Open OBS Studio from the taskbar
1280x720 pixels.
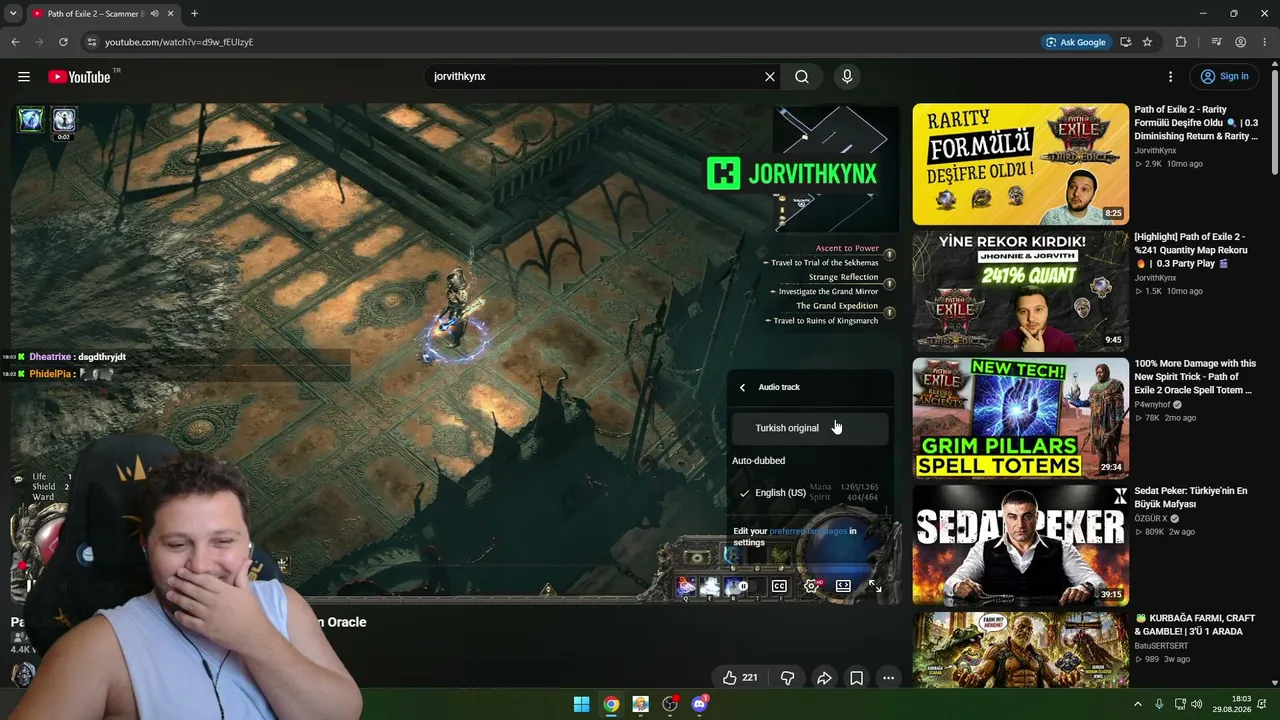tap(670, 704)
